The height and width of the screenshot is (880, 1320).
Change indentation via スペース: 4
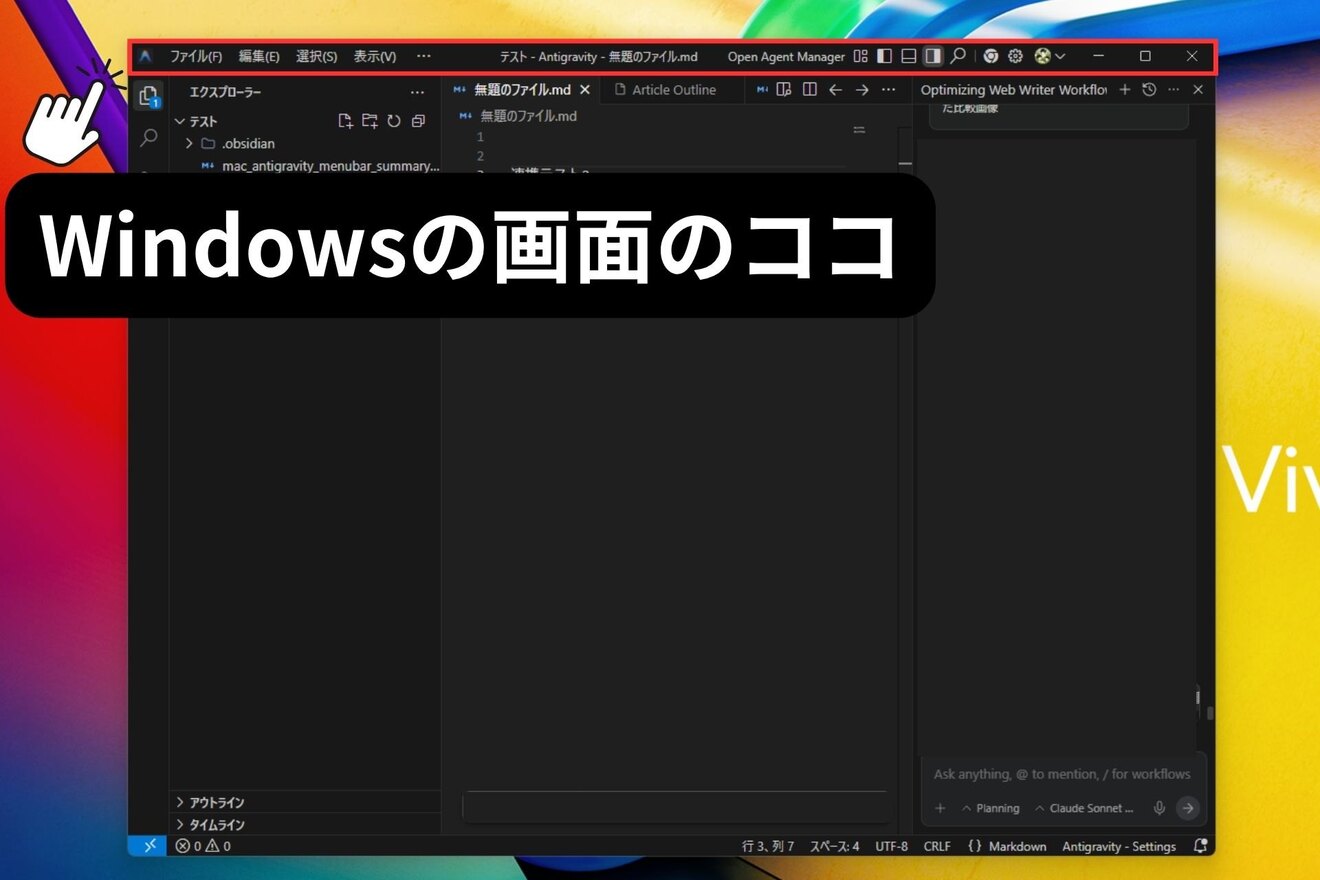pos(834,846)
